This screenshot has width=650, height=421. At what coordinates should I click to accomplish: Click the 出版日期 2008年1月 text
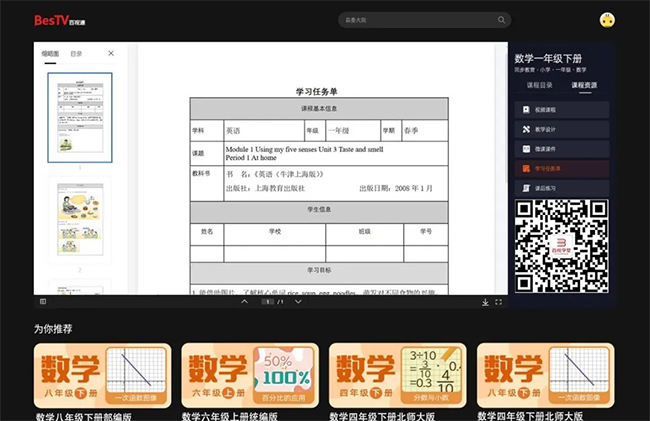click(x=396, y=188)
